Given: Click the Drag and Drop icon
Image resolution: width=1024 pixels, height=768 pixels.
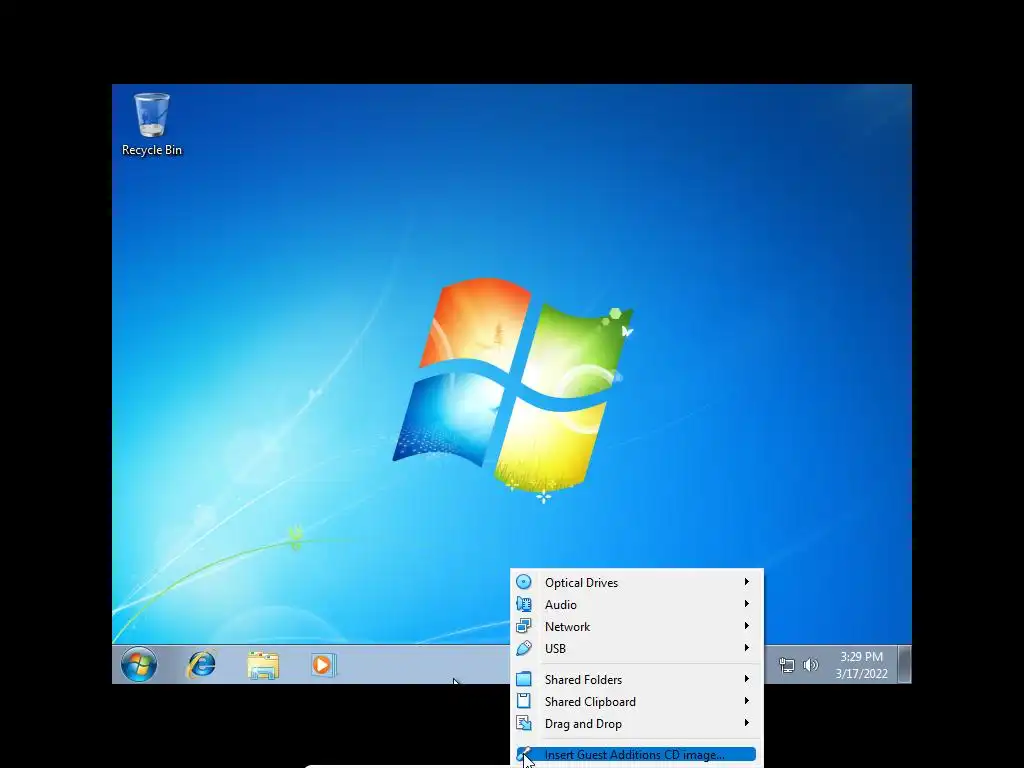Looking at the screenshot, I should pos(524,724).
